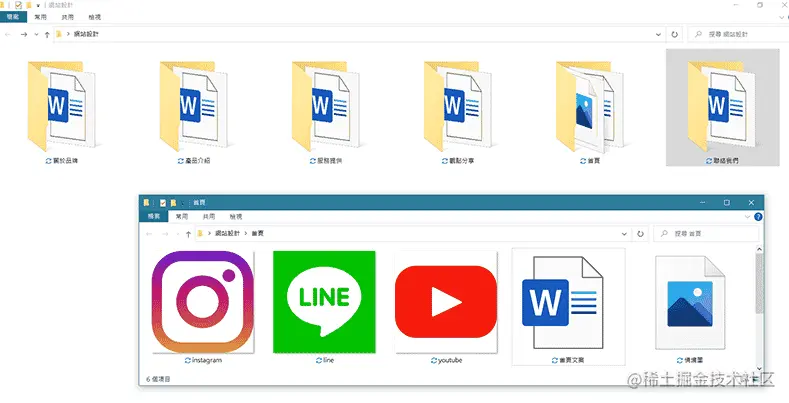
Task: Refresh the 首頁 window
Action: (640, 234)
